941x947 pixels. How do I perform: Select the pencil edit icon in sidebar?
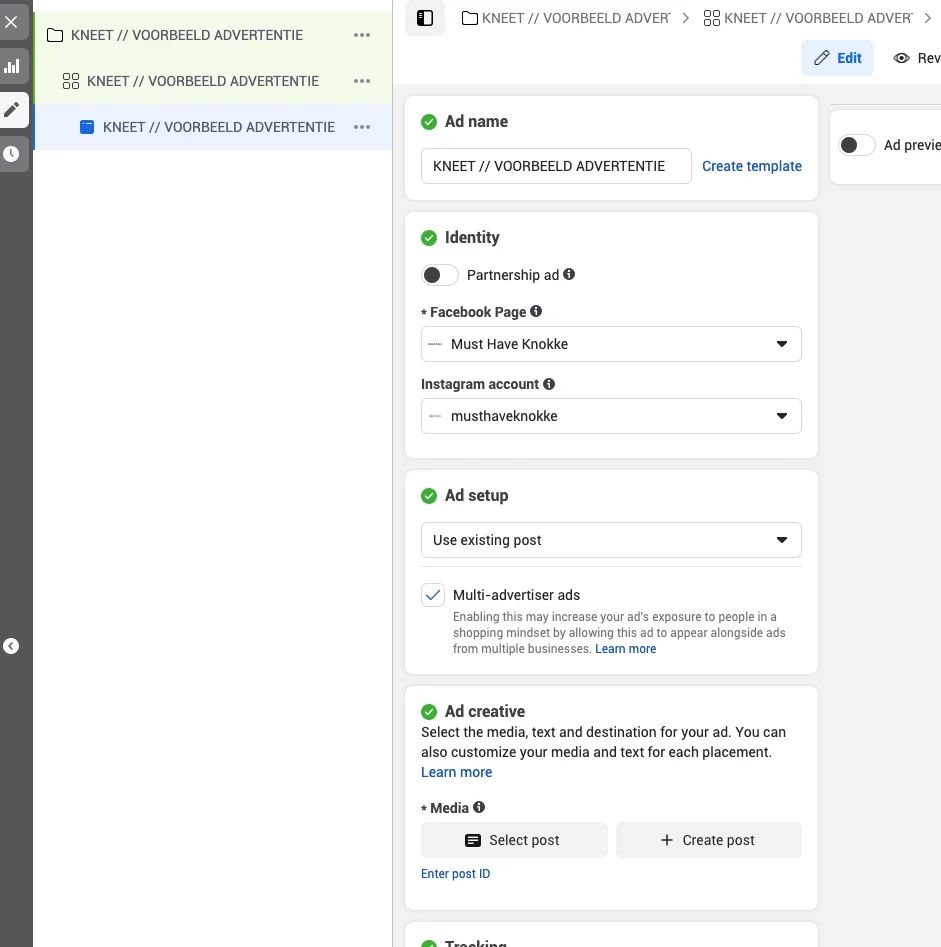tap(11, 110)
